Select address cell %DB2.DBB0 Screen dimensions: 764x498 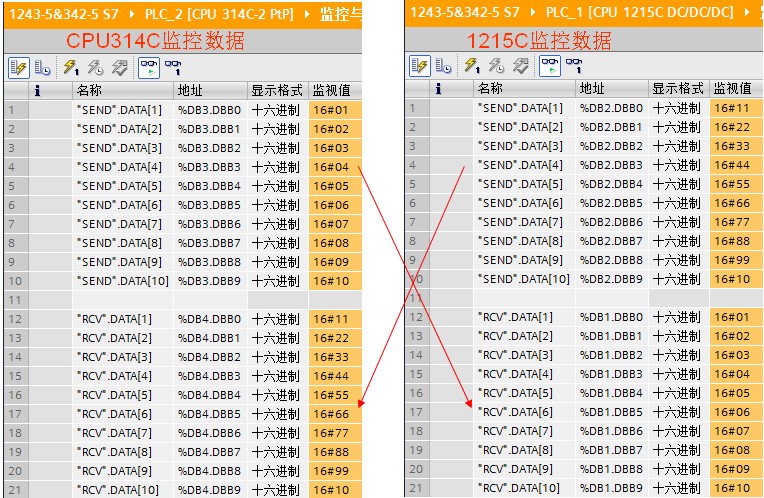click(612, 108)
